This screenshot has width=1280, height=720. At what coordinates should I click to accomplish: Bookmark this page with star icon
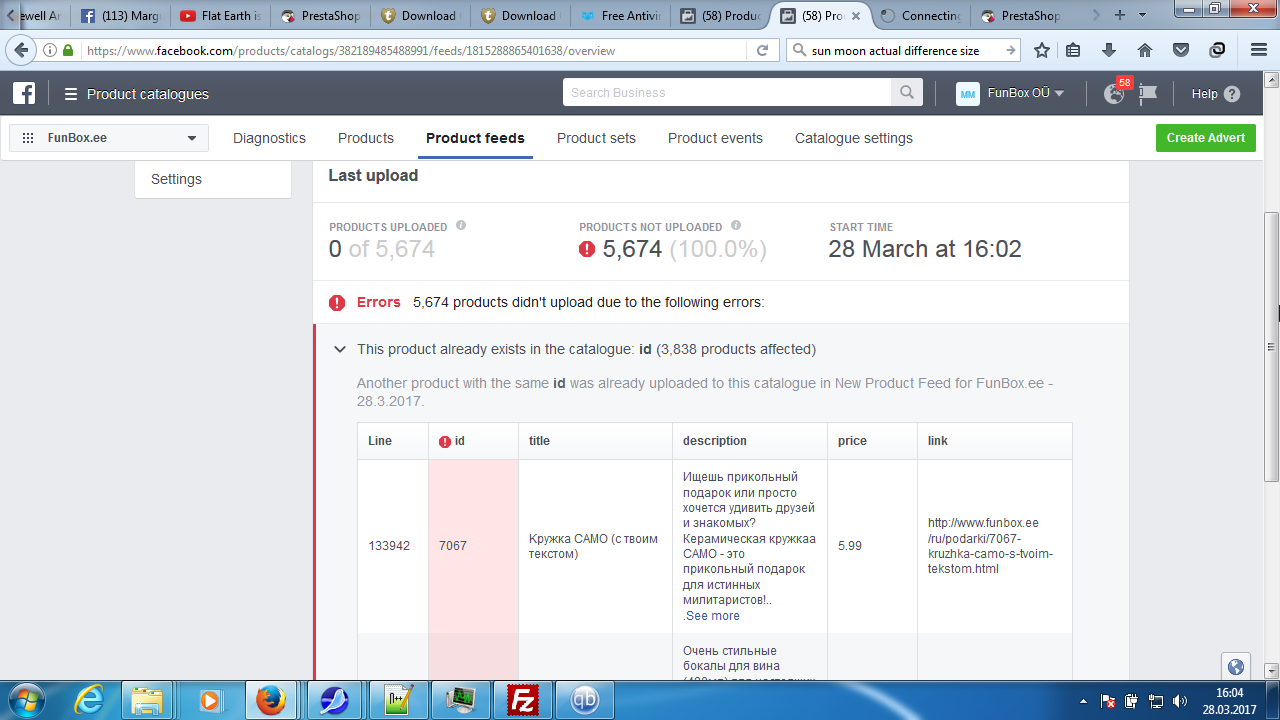[x=1042, y=50]
